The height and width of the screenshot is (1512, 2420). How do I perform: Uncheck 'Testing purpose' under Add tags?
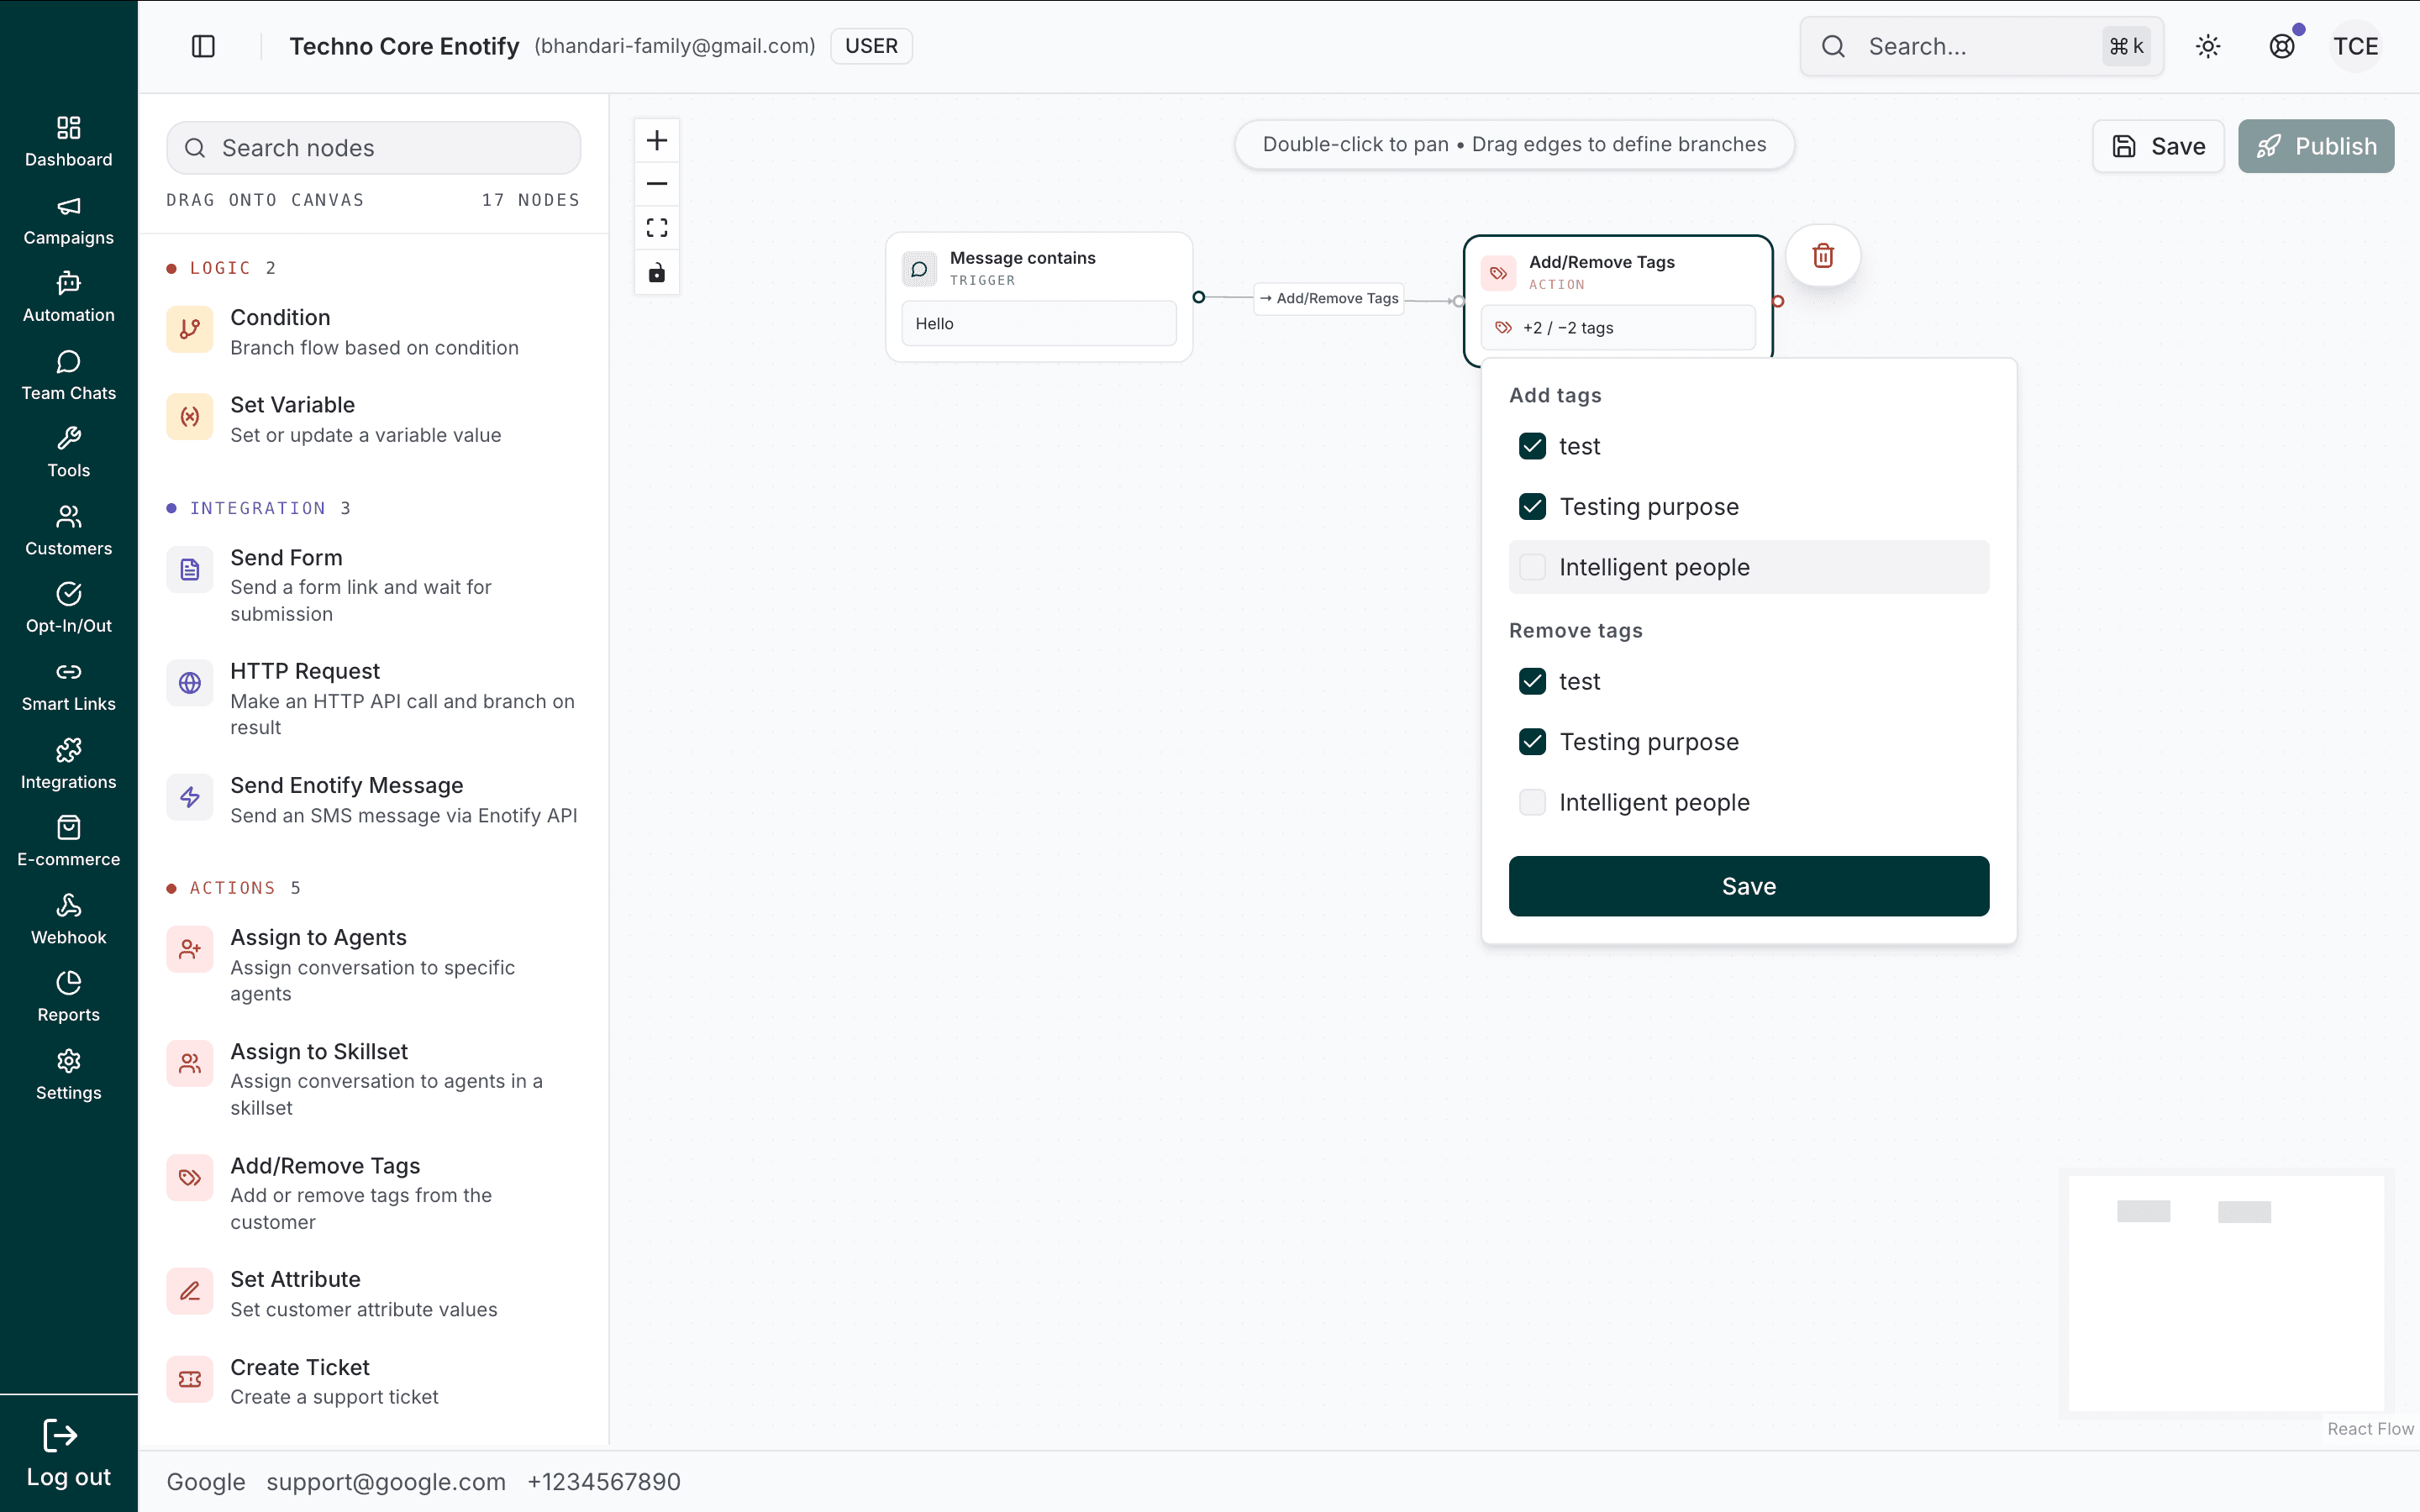pyautogui.click(x=1532, y=507)
